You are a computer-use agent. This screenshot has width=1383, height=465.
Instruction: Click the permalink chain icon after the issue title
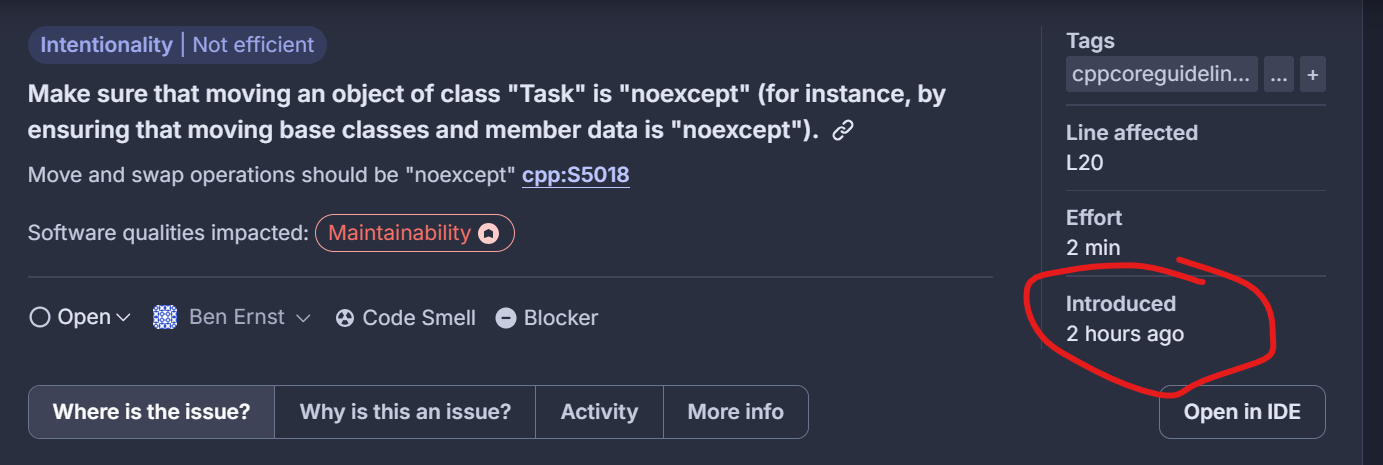click(x=842, y=131)
